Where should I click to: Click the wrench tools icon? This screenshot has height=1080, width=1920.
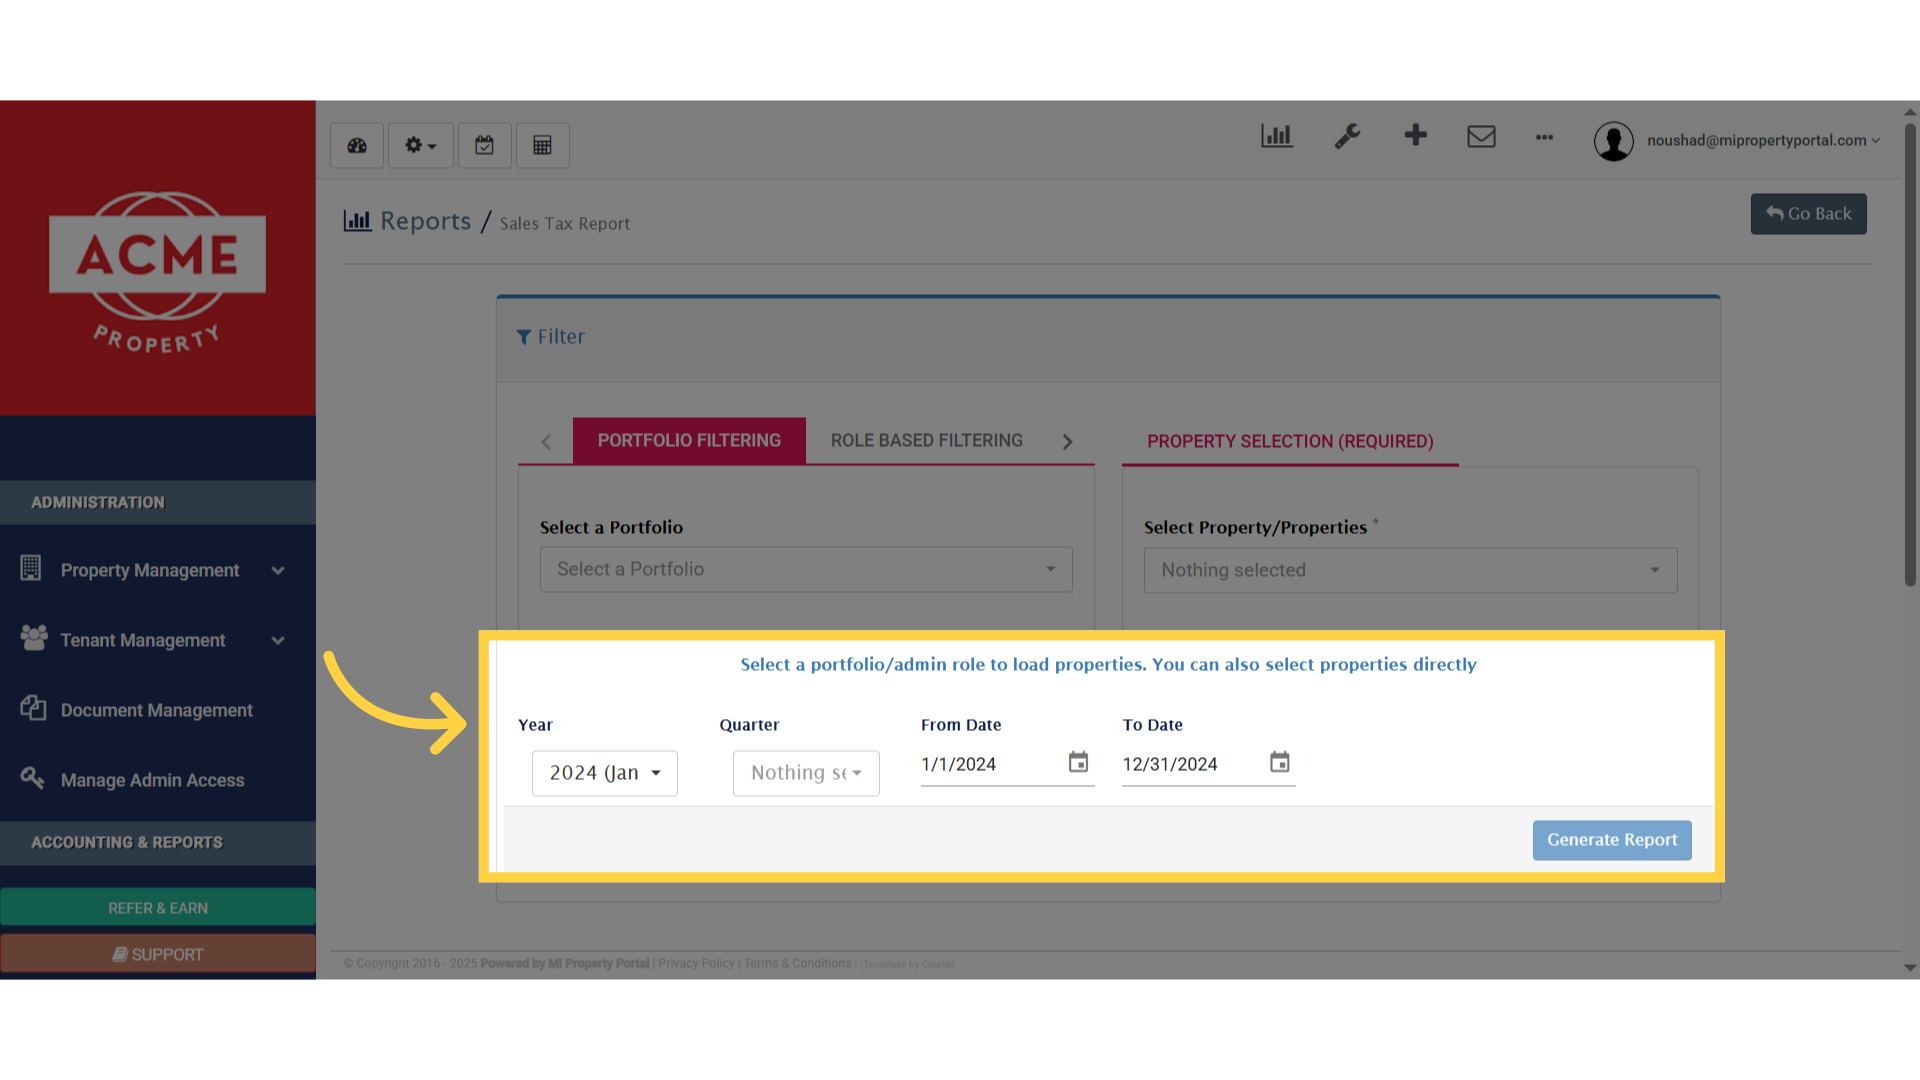(1347, 136)
